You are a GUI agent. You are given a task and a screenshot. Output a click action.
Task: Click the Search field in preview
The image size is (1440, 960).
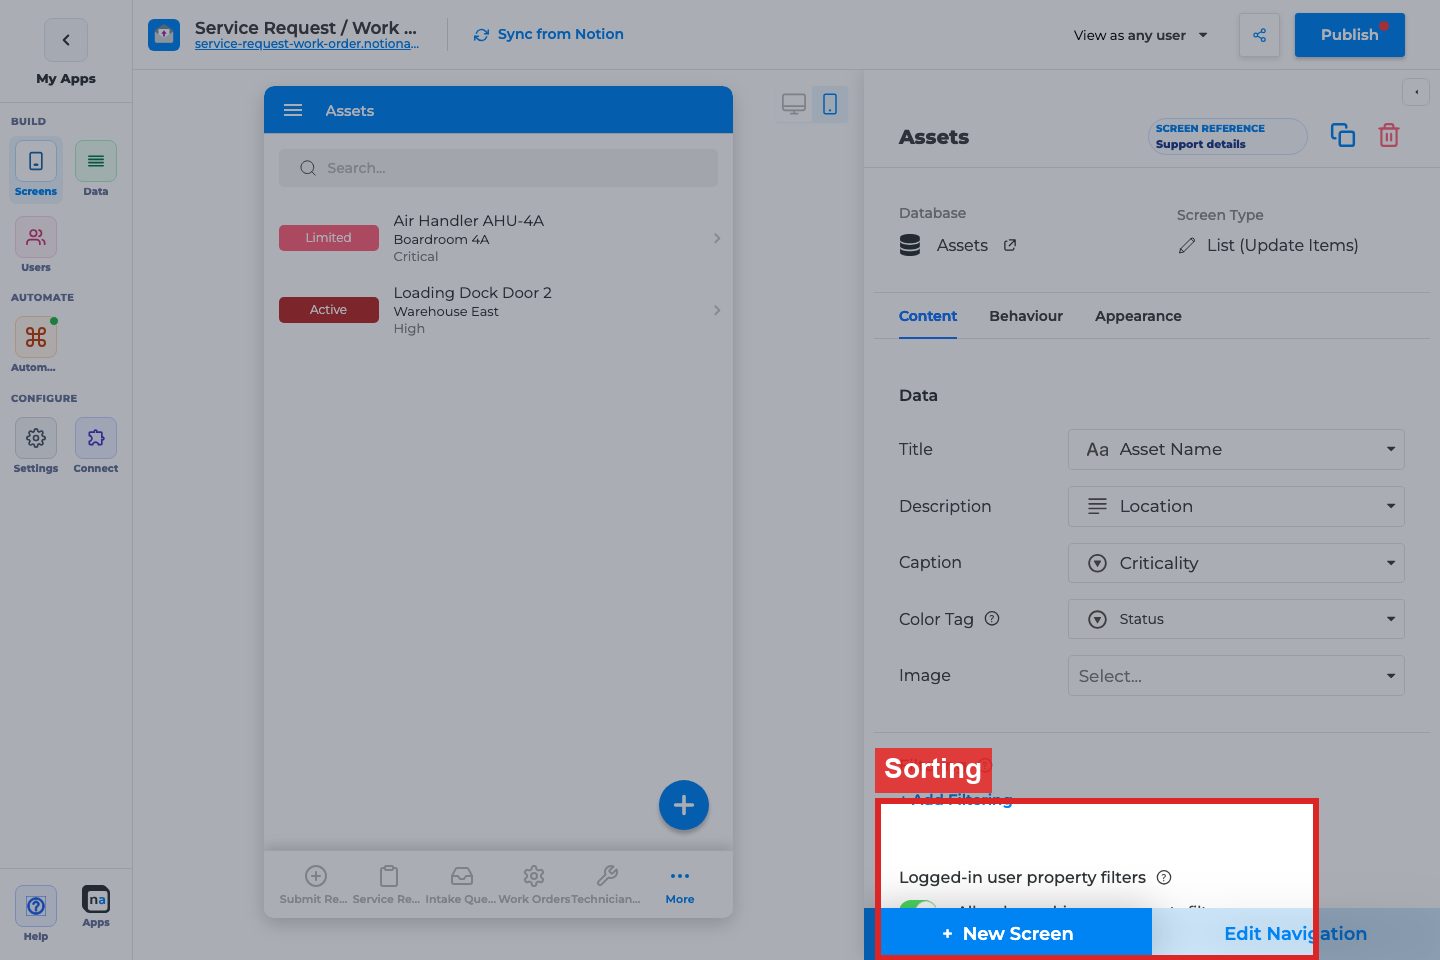pyautogui.click(x=498, y=168)
